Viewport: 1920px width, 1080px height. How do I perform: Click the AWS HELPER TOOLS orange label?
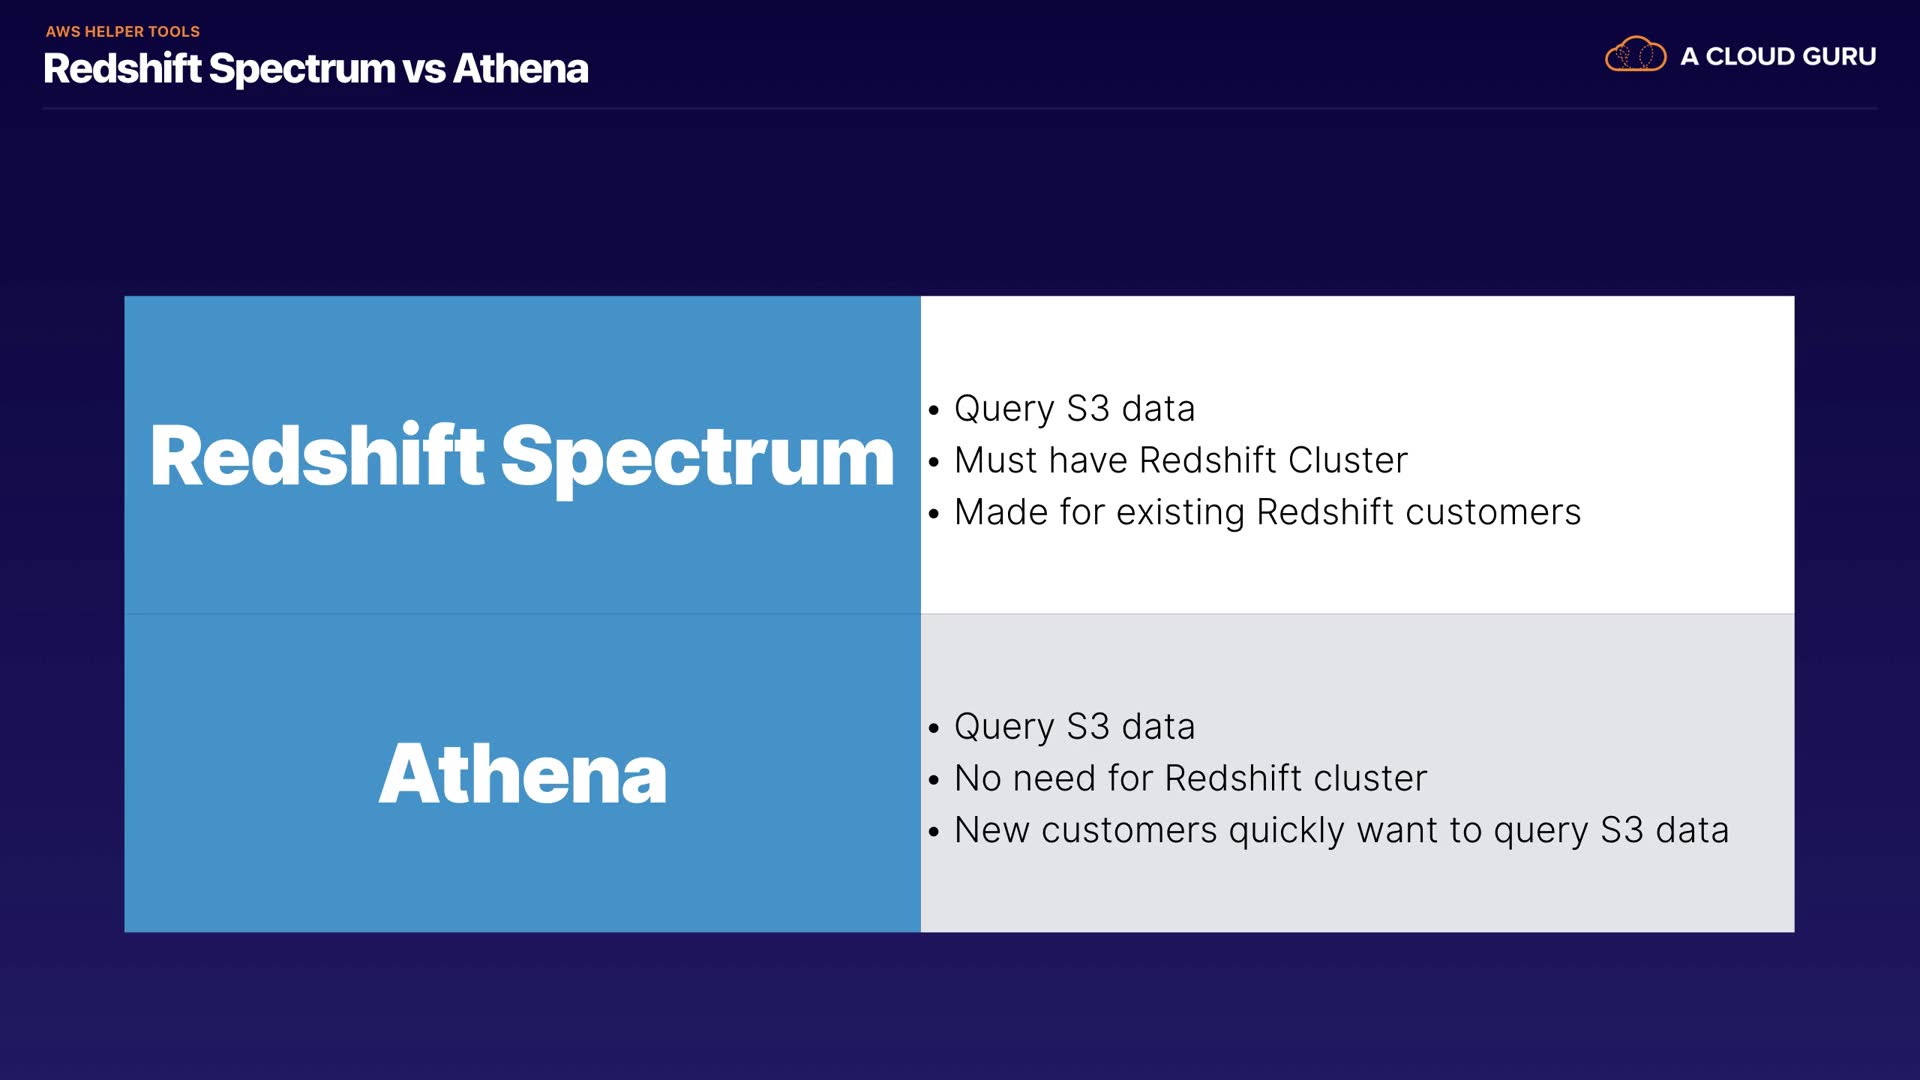point(122,32)
